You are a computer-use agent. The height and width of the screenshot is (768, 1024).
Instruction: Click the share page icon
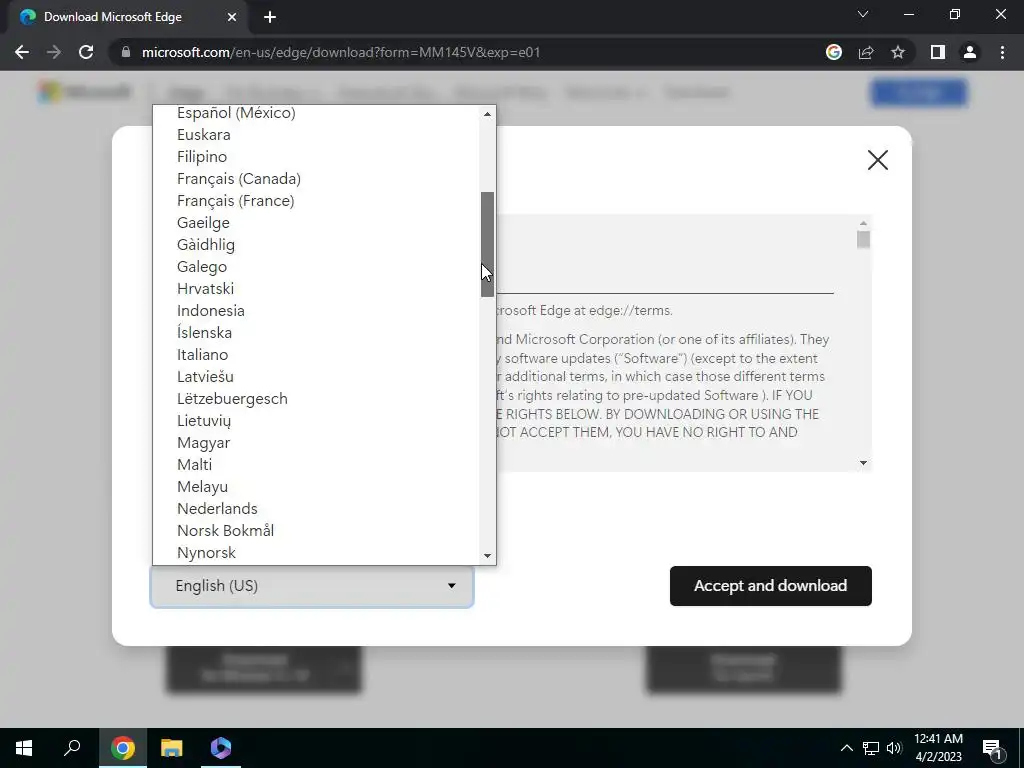coord(866,52)
